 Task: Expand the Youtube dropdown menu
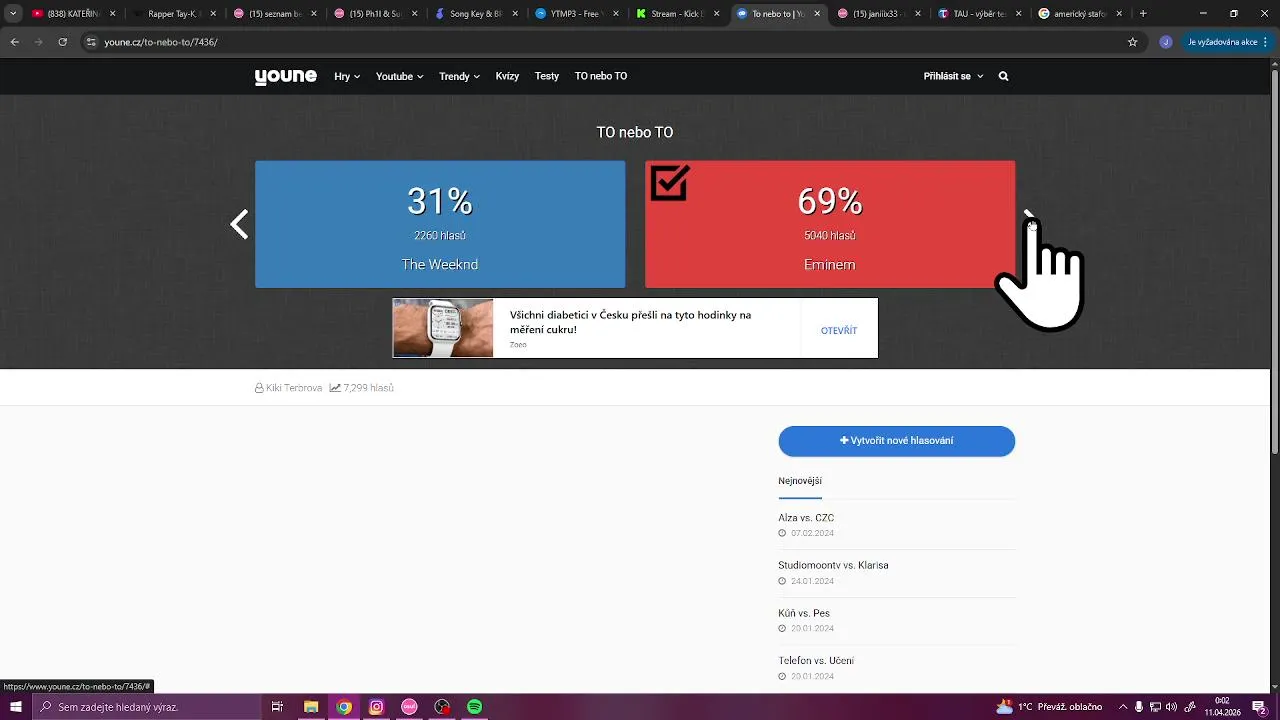pos(399,76)
